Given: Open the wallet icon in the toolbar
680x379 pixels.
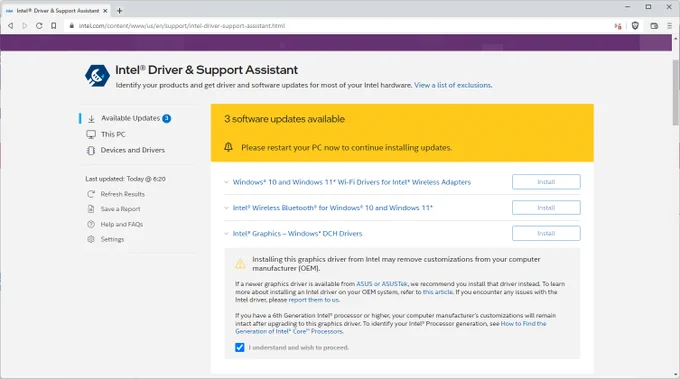Looking at the screenshot, I should (x=654, y=26).
